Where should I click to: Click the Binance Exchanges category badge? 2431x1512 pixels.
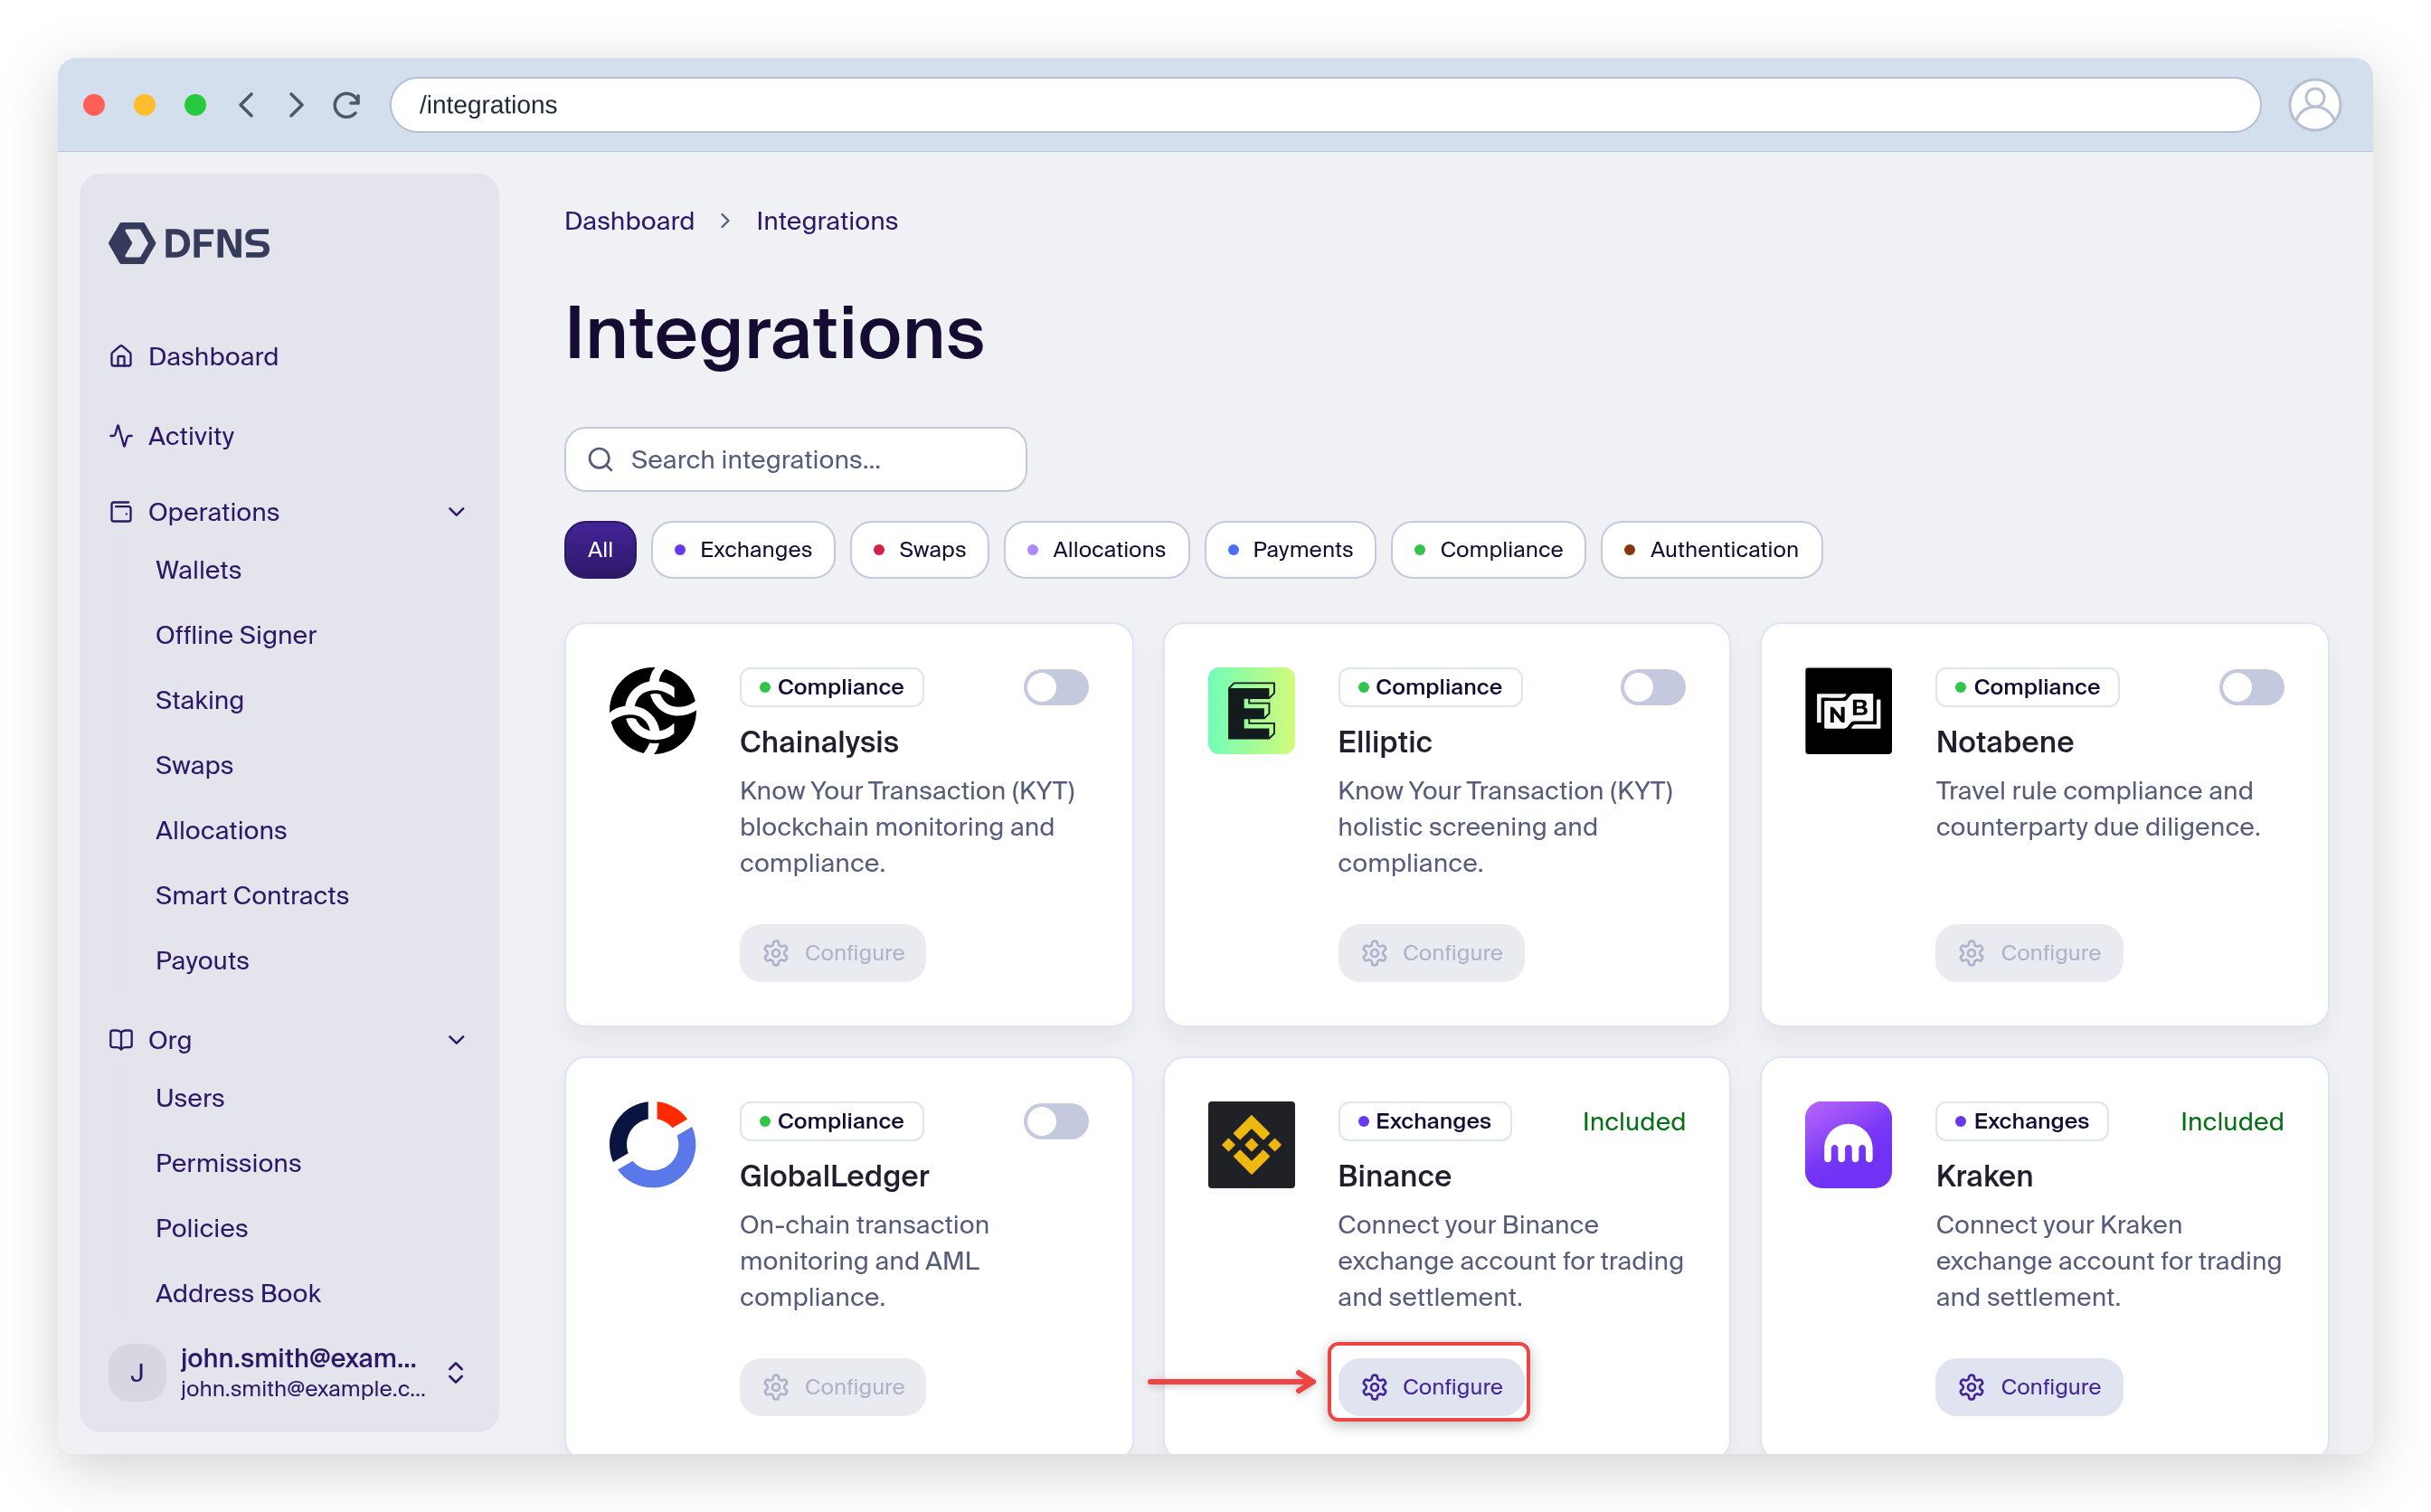[x=1424, y=1121]
